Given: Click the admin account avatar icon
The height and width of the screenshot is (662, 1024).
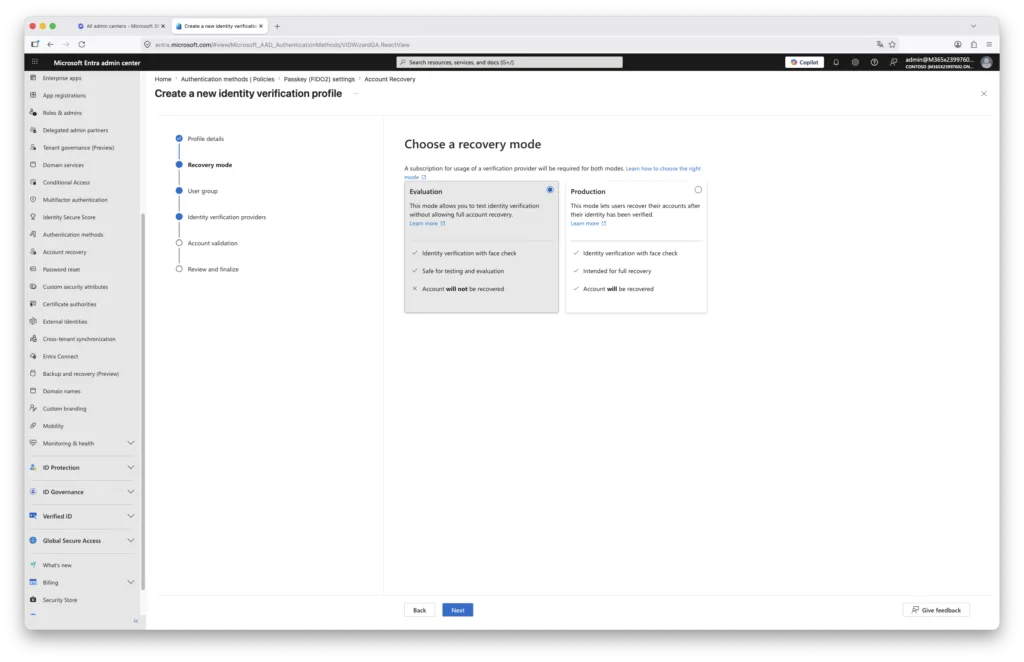Looking at the screenshot, I should click(986, 63).
